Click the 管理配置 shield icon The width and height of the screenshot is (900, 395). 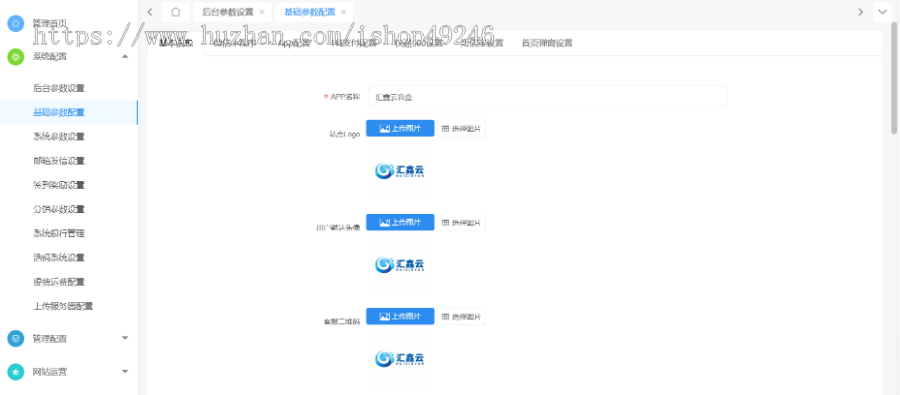15,339
